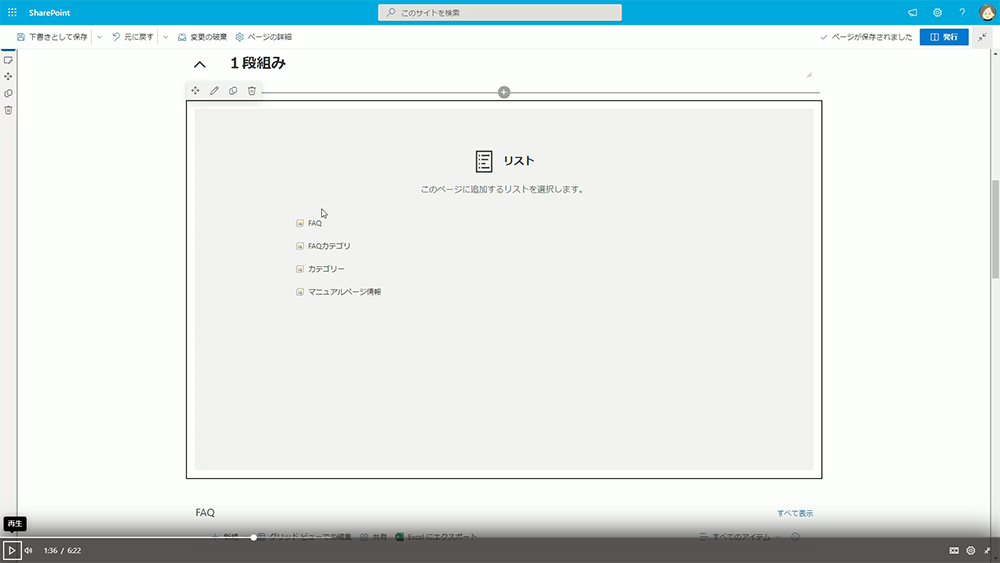The image size is (1000, 563).
Task: Open the user profile avatar
Action: pyautogui.click(x=987, y=13)
